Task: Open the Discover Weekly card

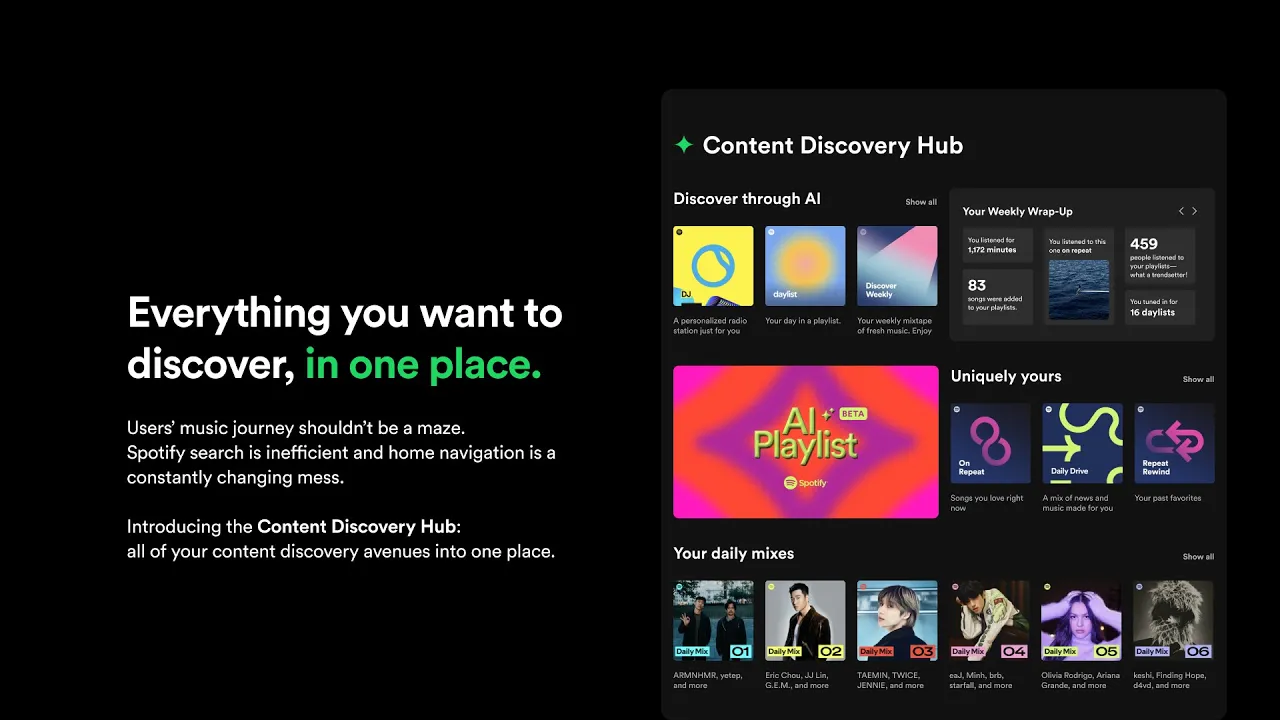Action: click(x=897, y=266)
